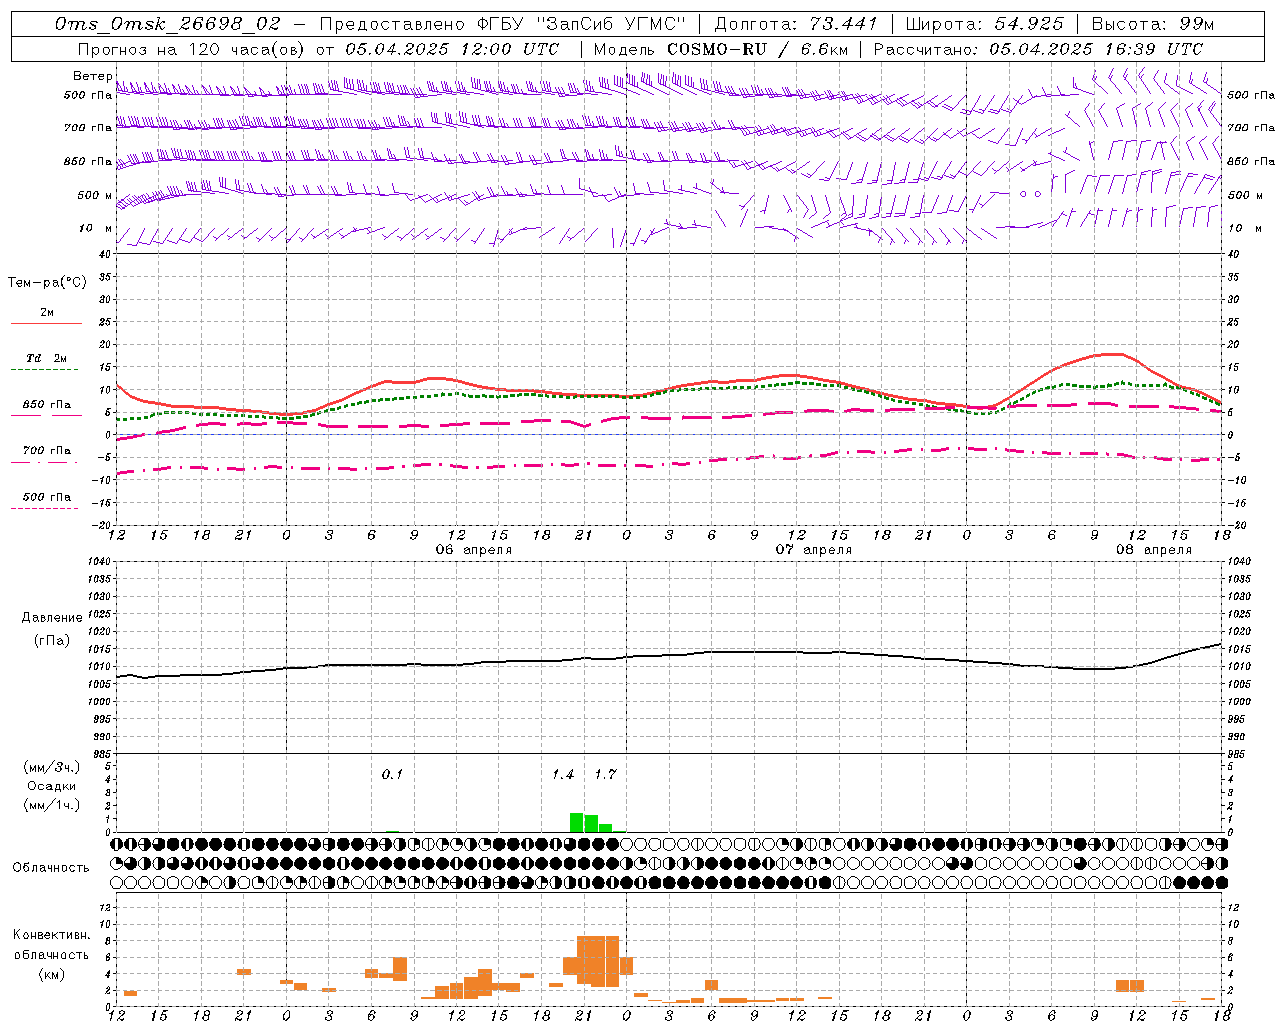Click the Давление panel label
The image size is (1280, 1024).
(52, 617)
